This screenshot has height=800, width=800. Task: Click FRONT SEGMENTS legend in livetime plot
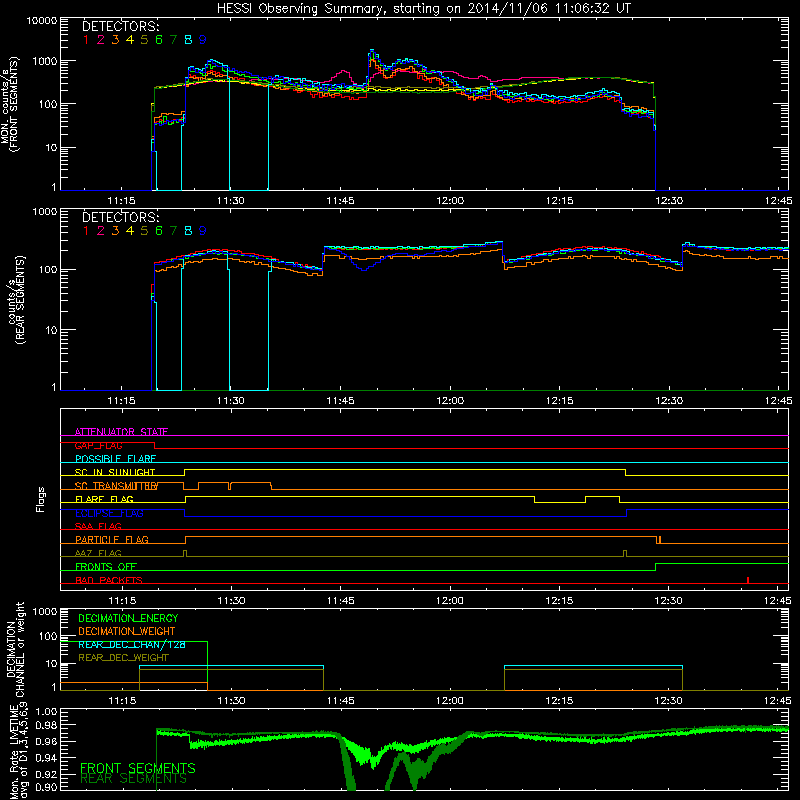click(x=138, y=768)
